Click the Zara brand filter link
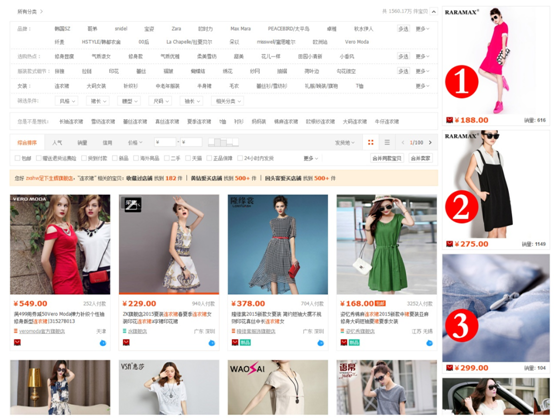Viewport: 558px width, 420px height. pos(176,28)
